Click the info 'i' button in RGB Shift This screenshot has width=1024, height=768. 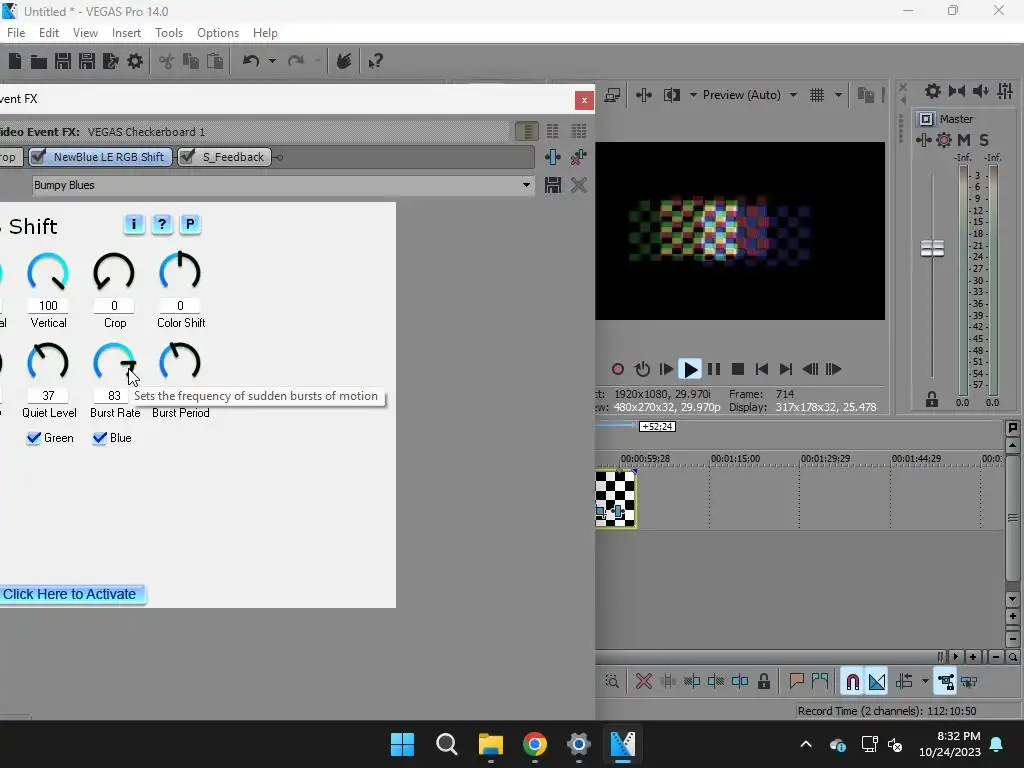tap(134, 224)
